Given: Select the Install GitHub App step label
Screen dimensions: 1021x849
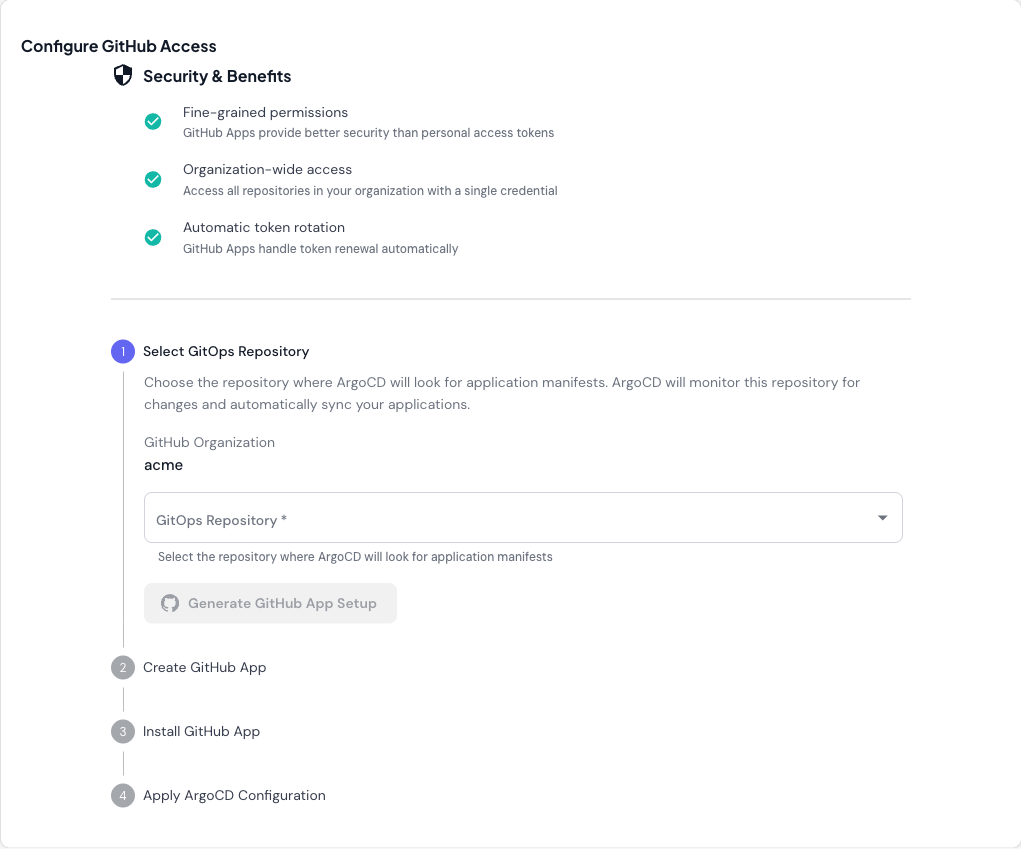Looking at the screenshot, I should pyautogui.click(x=201, y=731).
